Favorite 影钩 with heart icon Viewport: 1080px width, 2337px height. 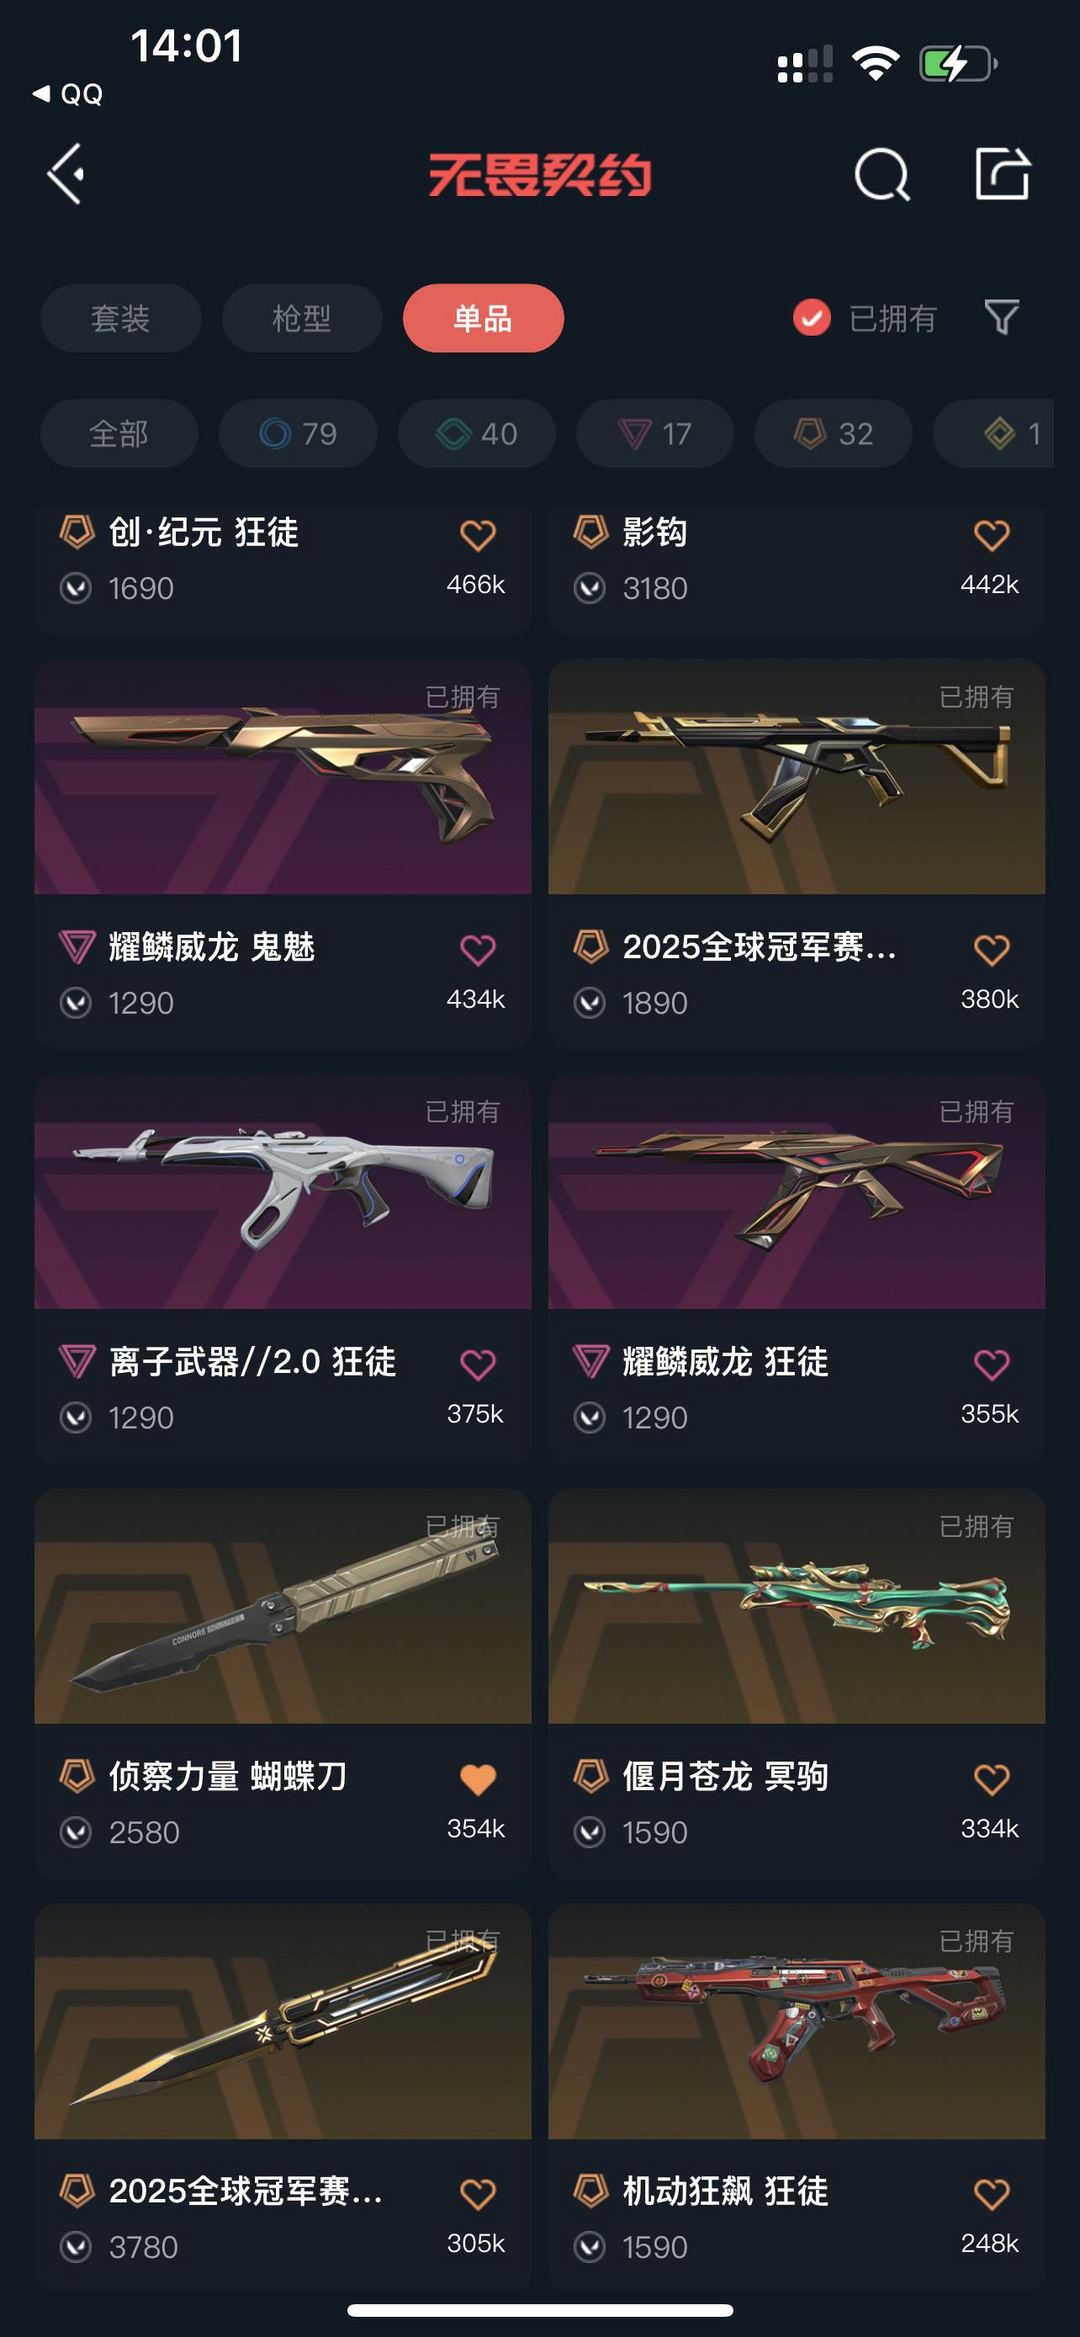(x=991, y=535)
